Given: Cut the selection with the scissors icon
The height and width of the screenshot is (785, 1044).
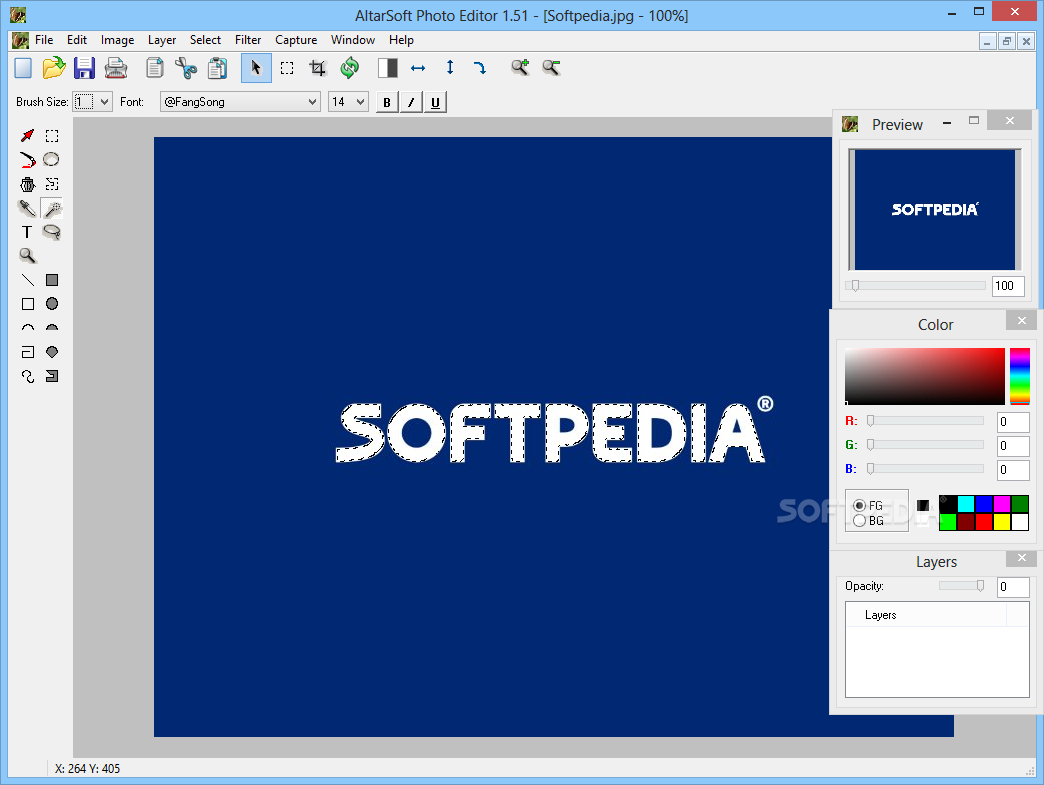Looking at the screenshot, I should 186,68.
